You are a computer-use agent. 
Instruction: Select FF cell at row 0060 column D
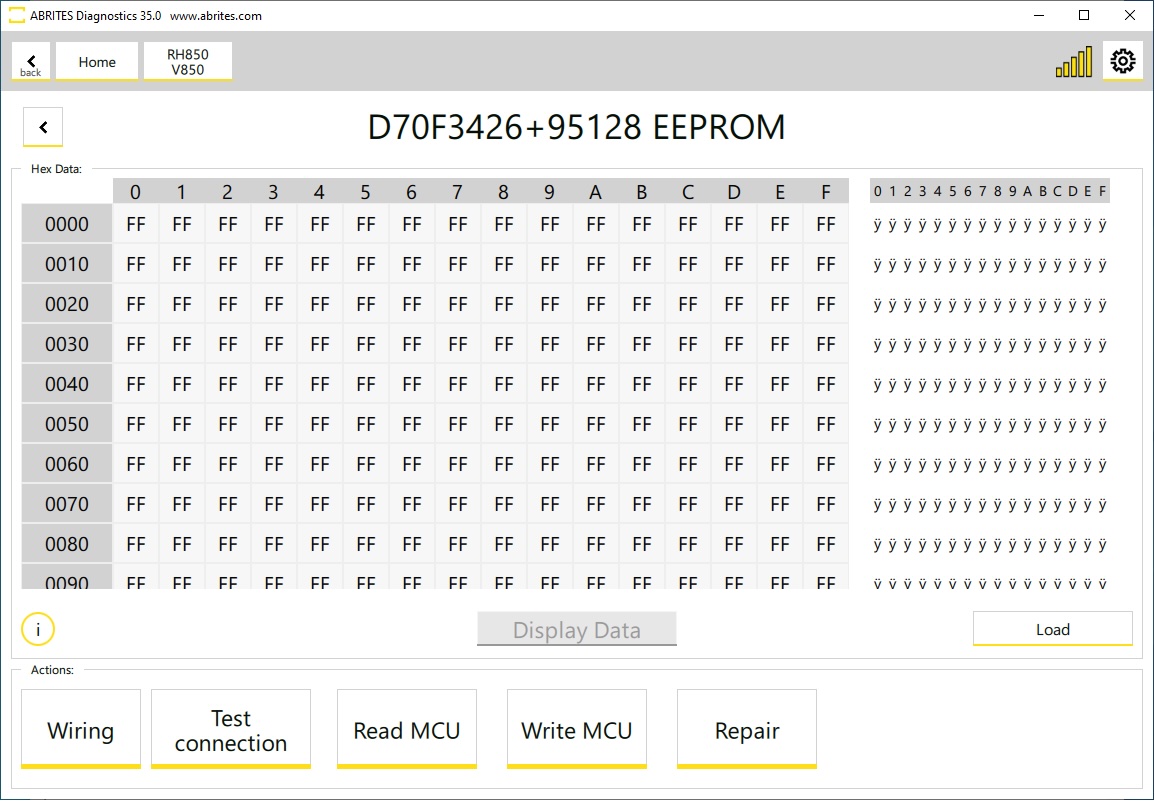point(734,464)
